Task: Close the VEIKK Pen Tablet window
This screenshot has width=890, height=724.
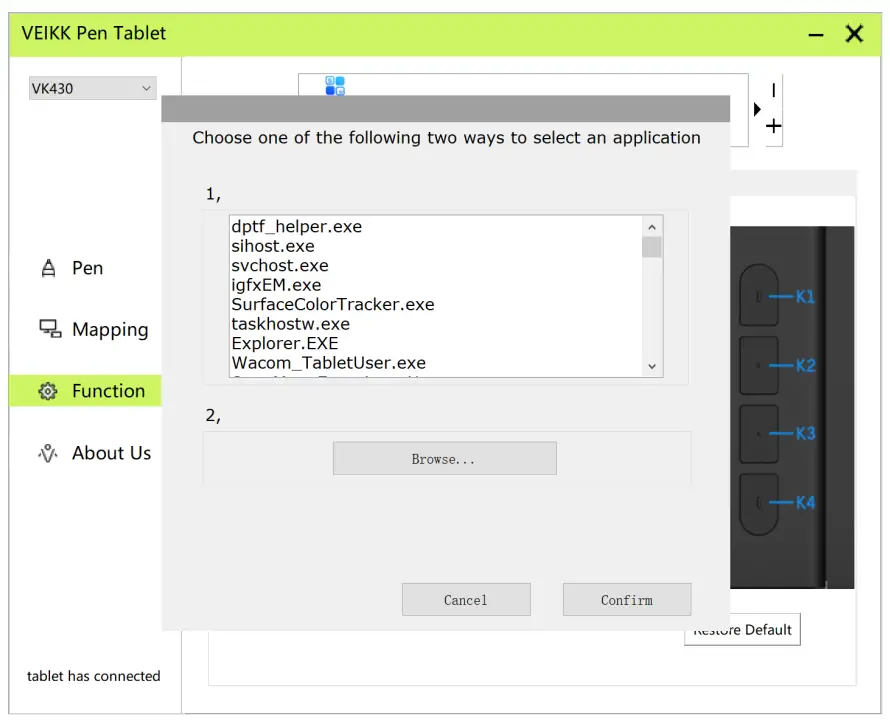Action: (854, 33)
